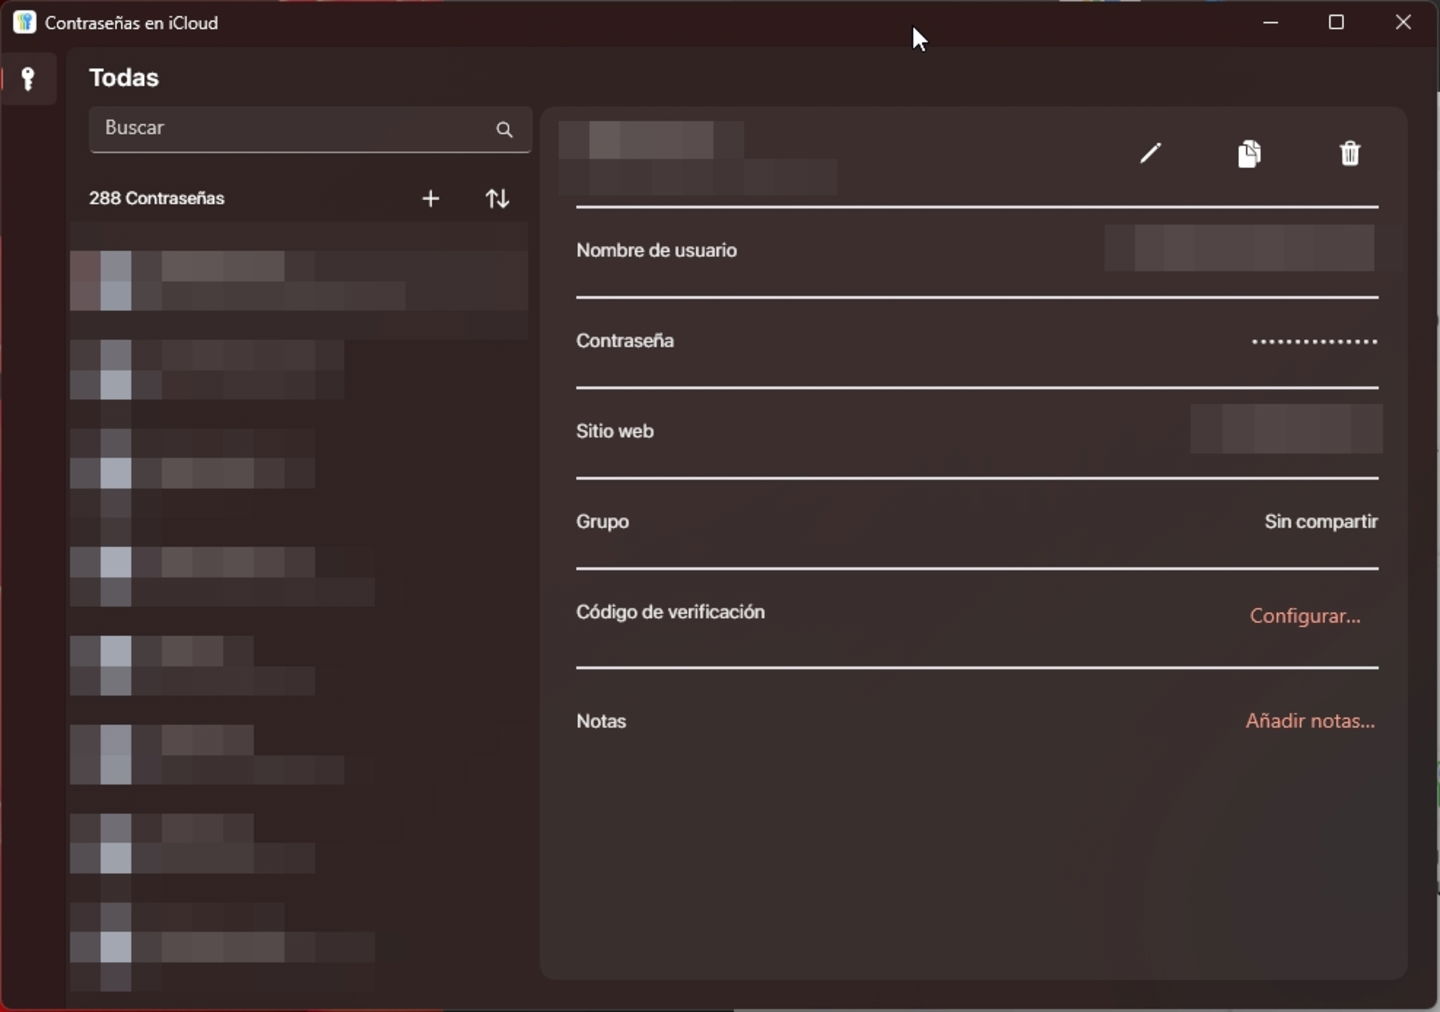Delete entry with the trash icon
This screenshot has width=1440, height=1012.
1350,153
